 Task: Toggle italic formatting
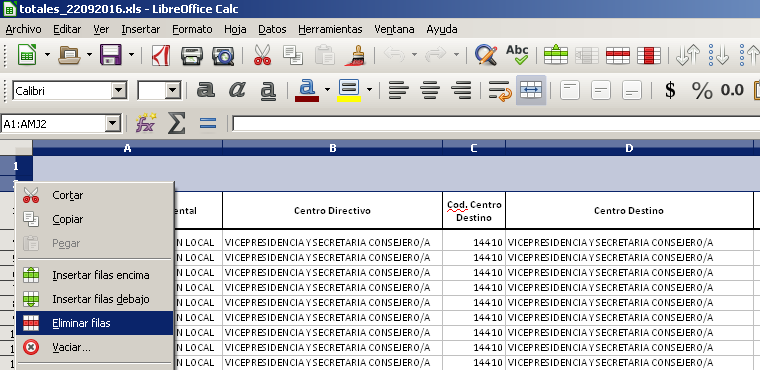click(x=237, y=90)
